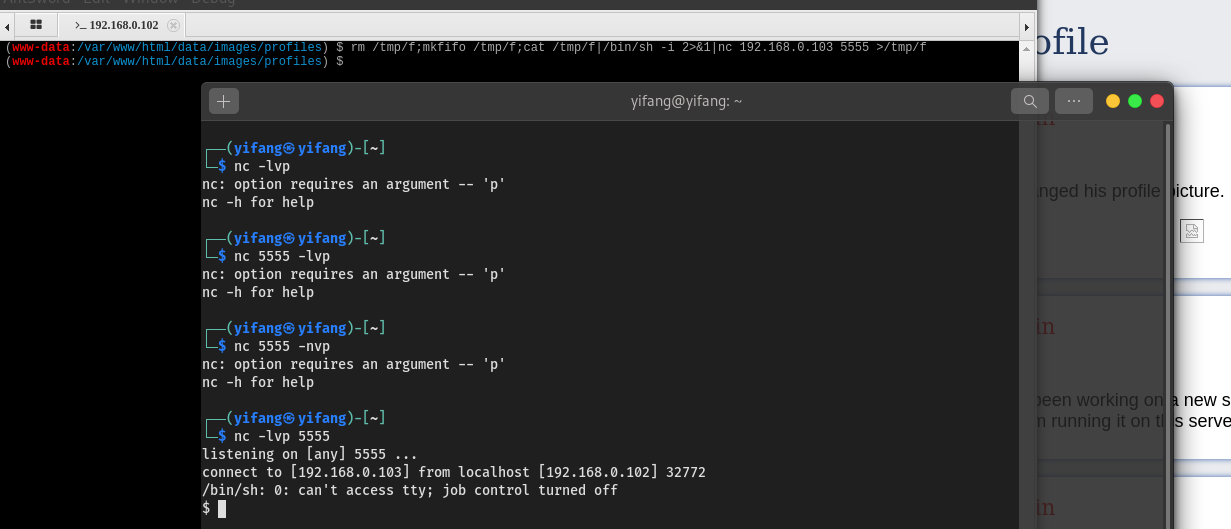The height and width of the screenshot is (529, 1231).
Task: Click the empty www-data prompt on second line
Action: coord(175,61)
